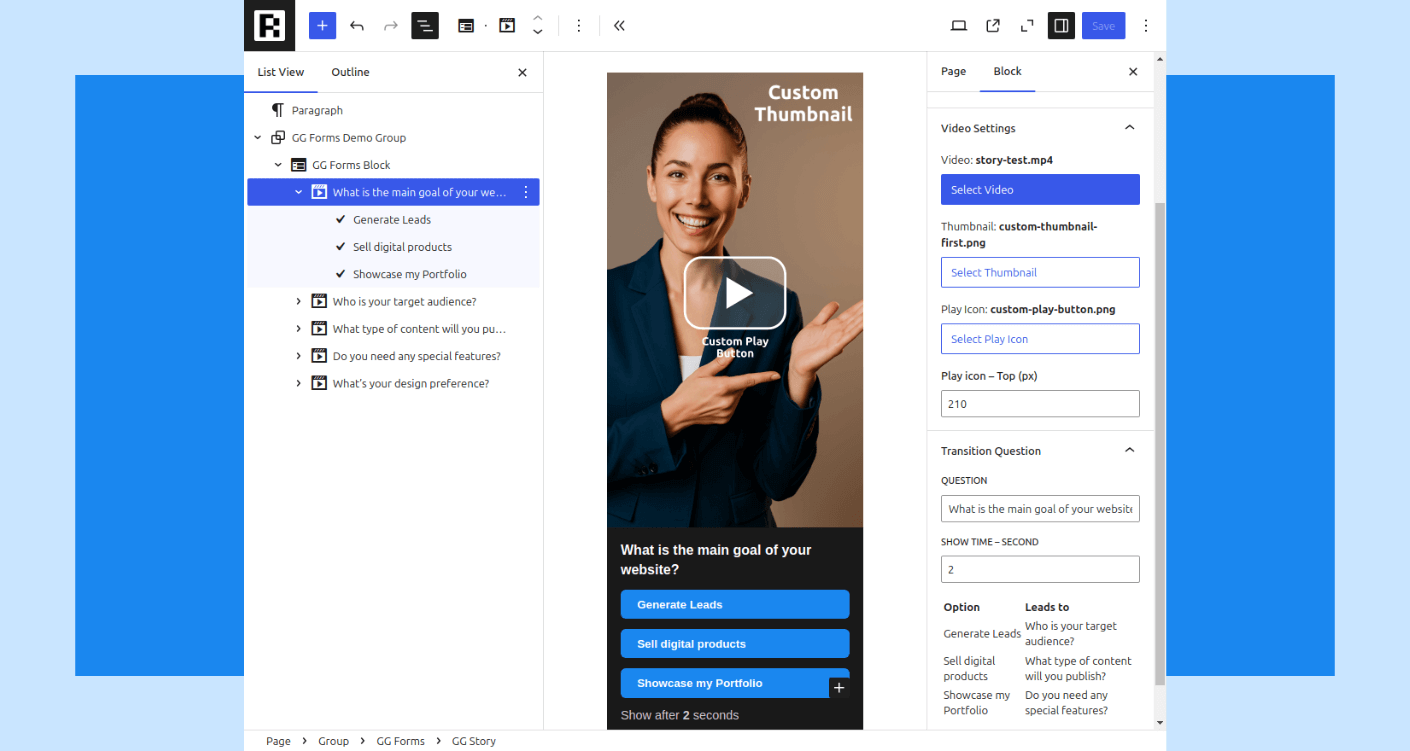Viewport: 1410px width, 751px height.
Task: Click the GG Story block type icon in toolbar
Action: 507,26
